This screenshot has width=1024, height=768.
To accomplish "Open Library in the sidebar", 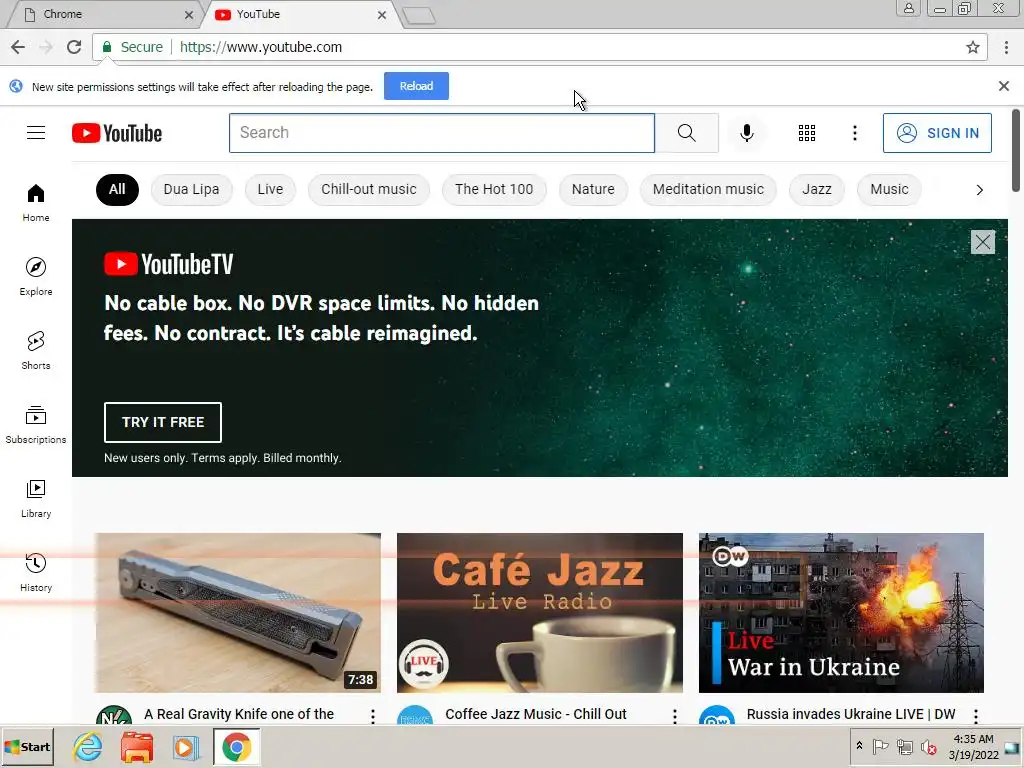I will 36,499.
